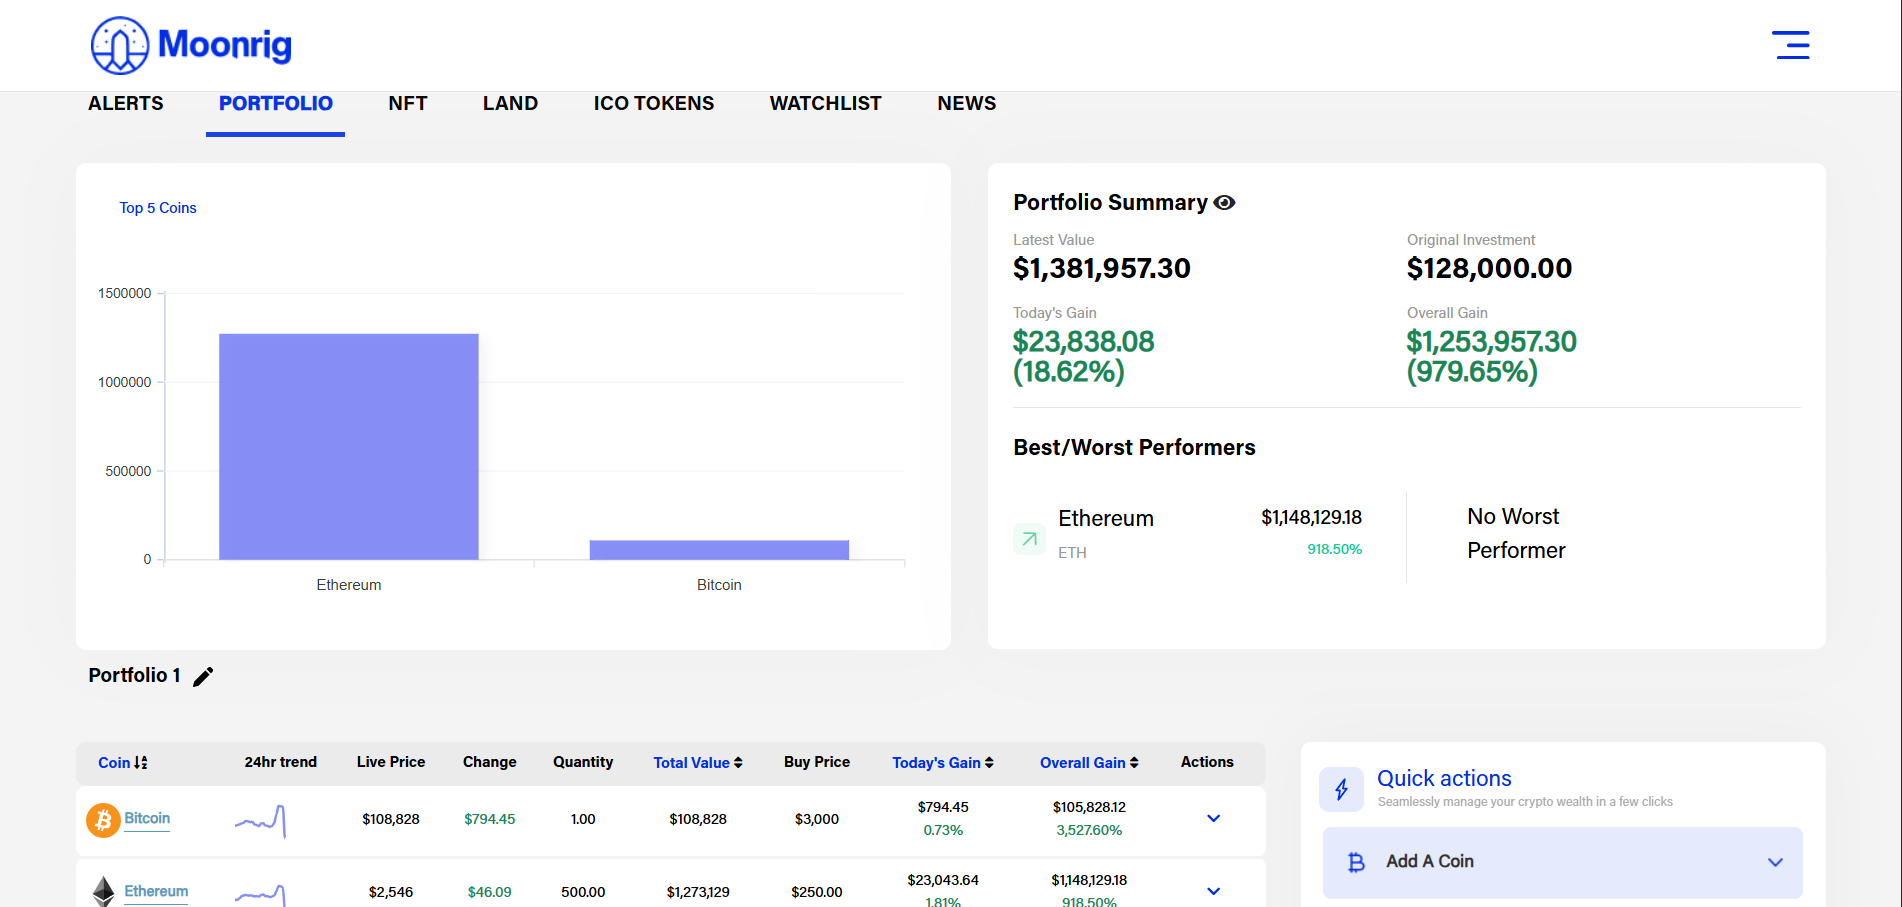Click Ethereum best performer arrow icon
The height and width of the screenshot is (907, 1902).
[x=1029, y=539]
